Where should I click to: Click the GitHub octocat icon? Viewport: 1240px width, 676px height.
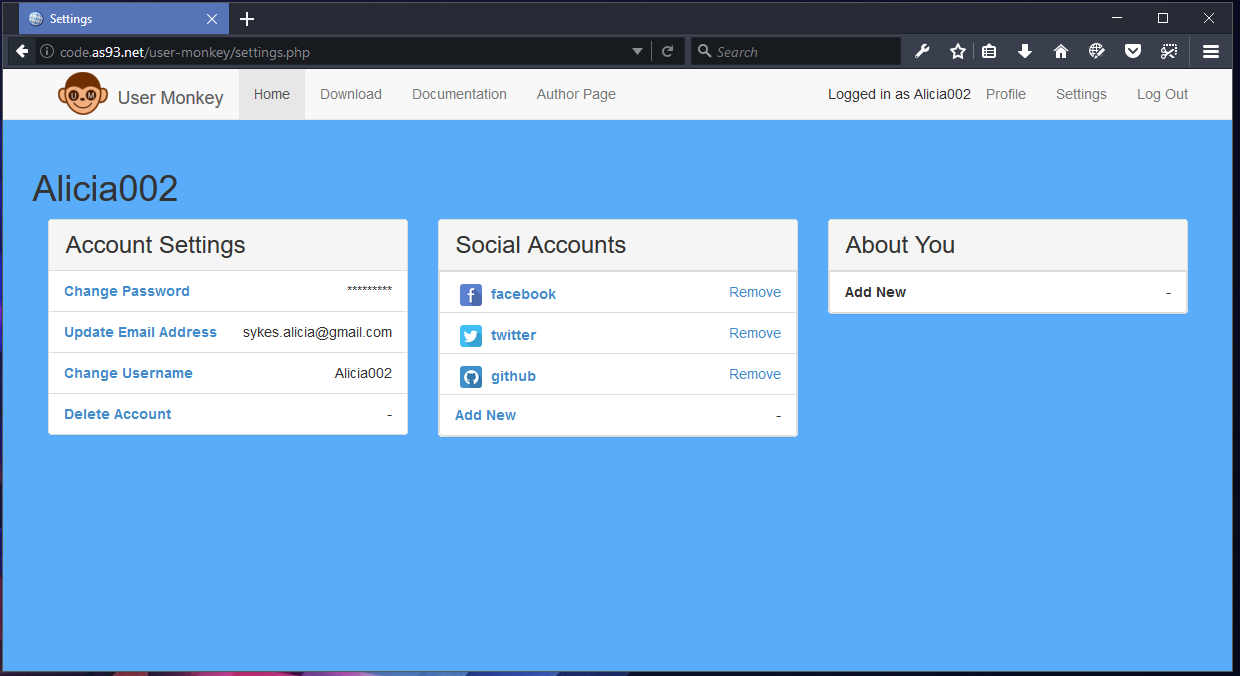tap(471, 376)
